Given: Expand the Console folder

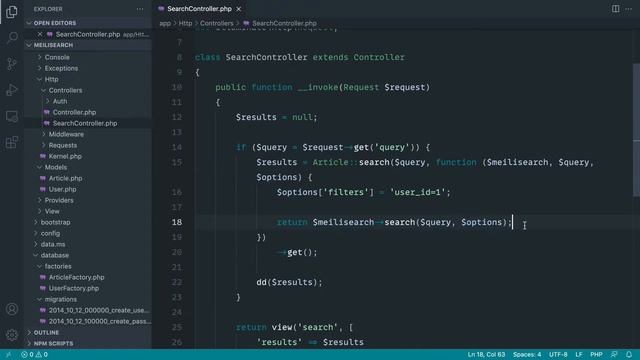Looking at the screenshot, I should (57, 58).
